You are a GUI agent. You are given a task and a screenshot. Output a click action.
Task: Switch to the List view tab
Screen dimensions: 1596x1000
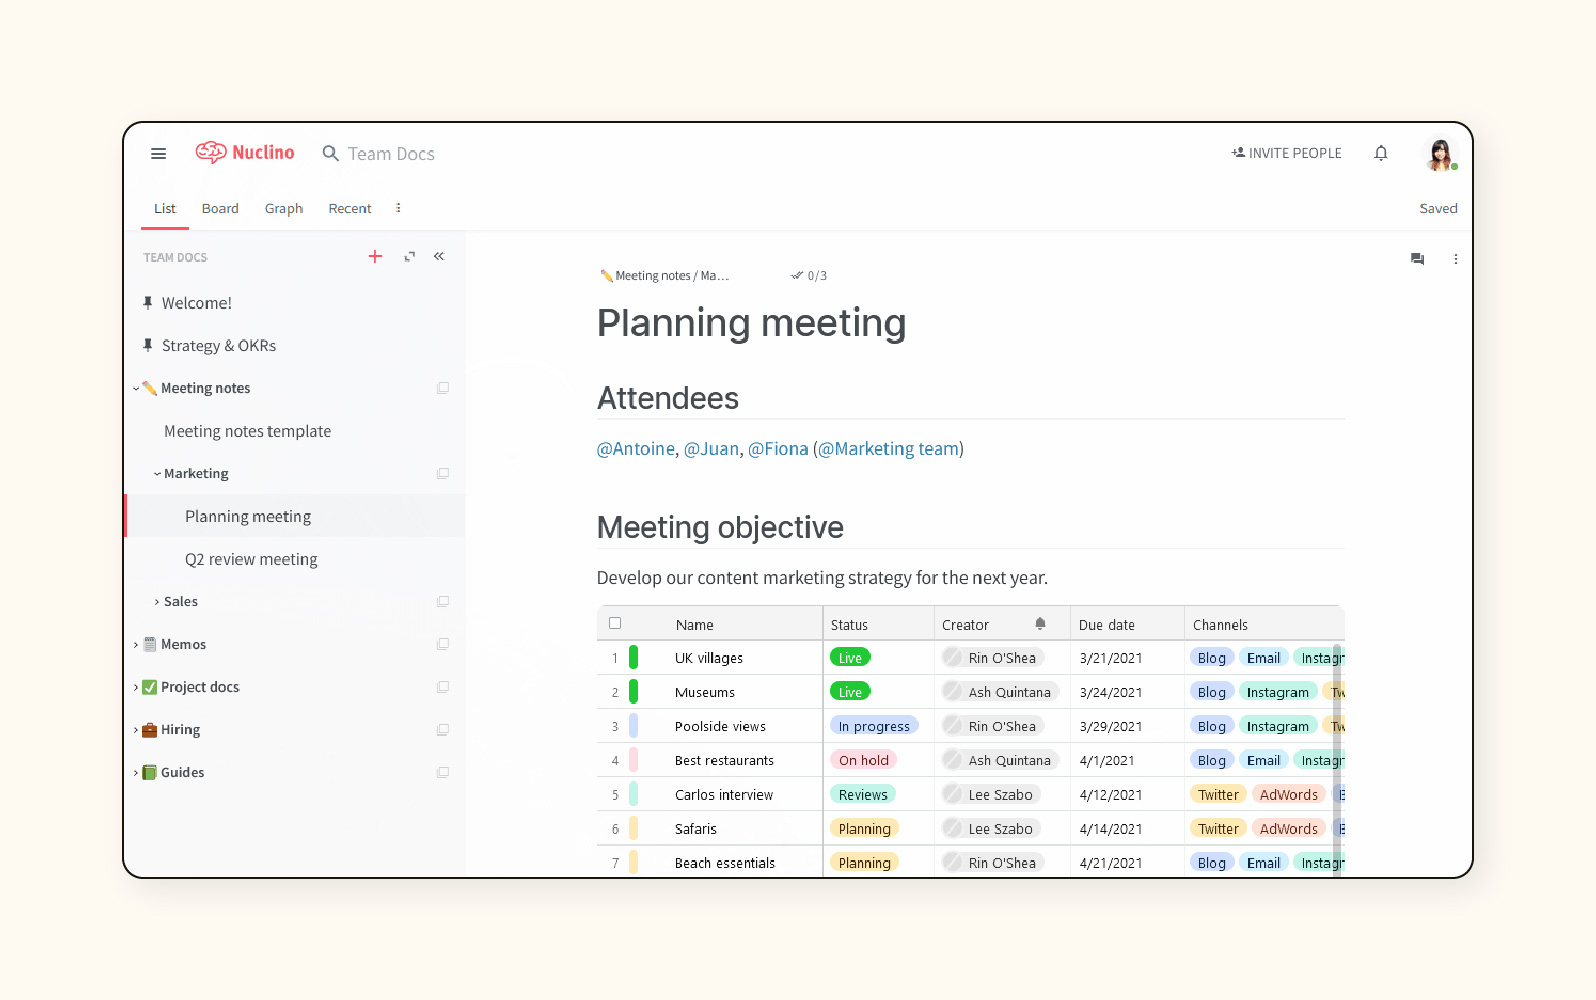pyautogui.click(x=165, y=208)
